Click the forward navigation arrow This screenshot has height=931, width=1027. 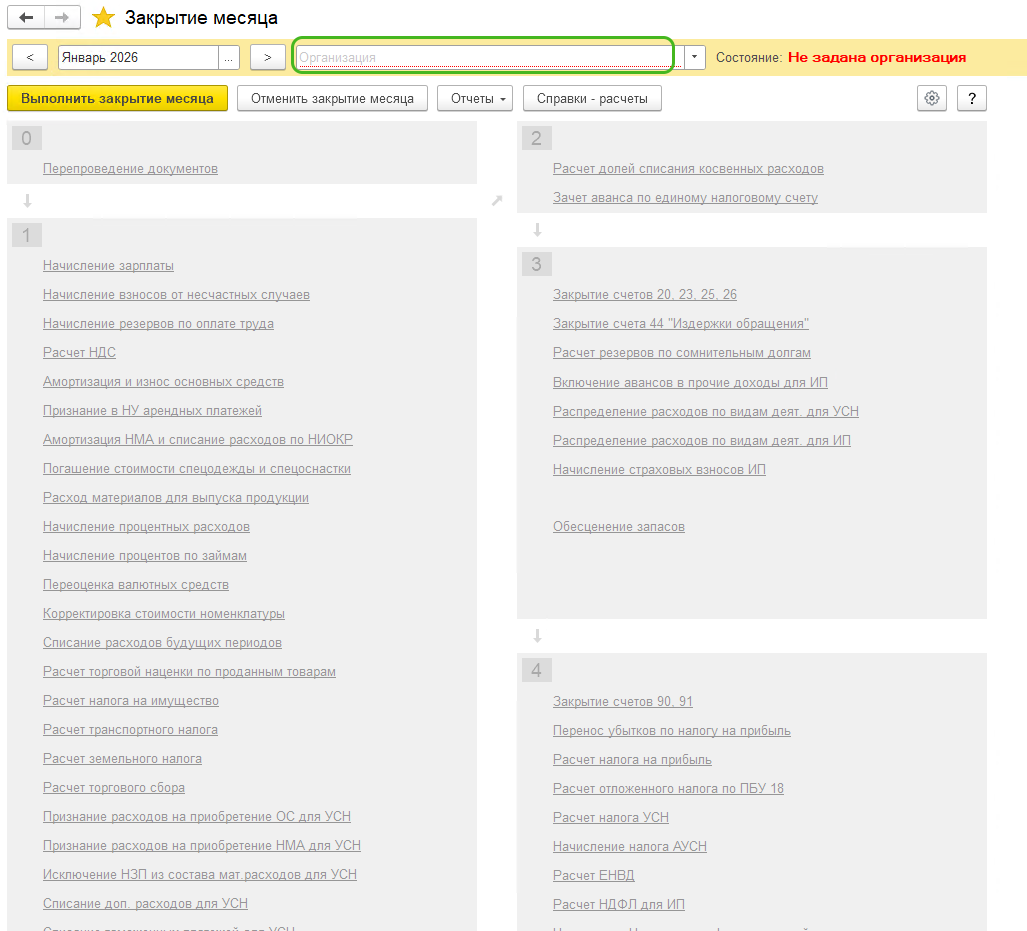[62, 18]
